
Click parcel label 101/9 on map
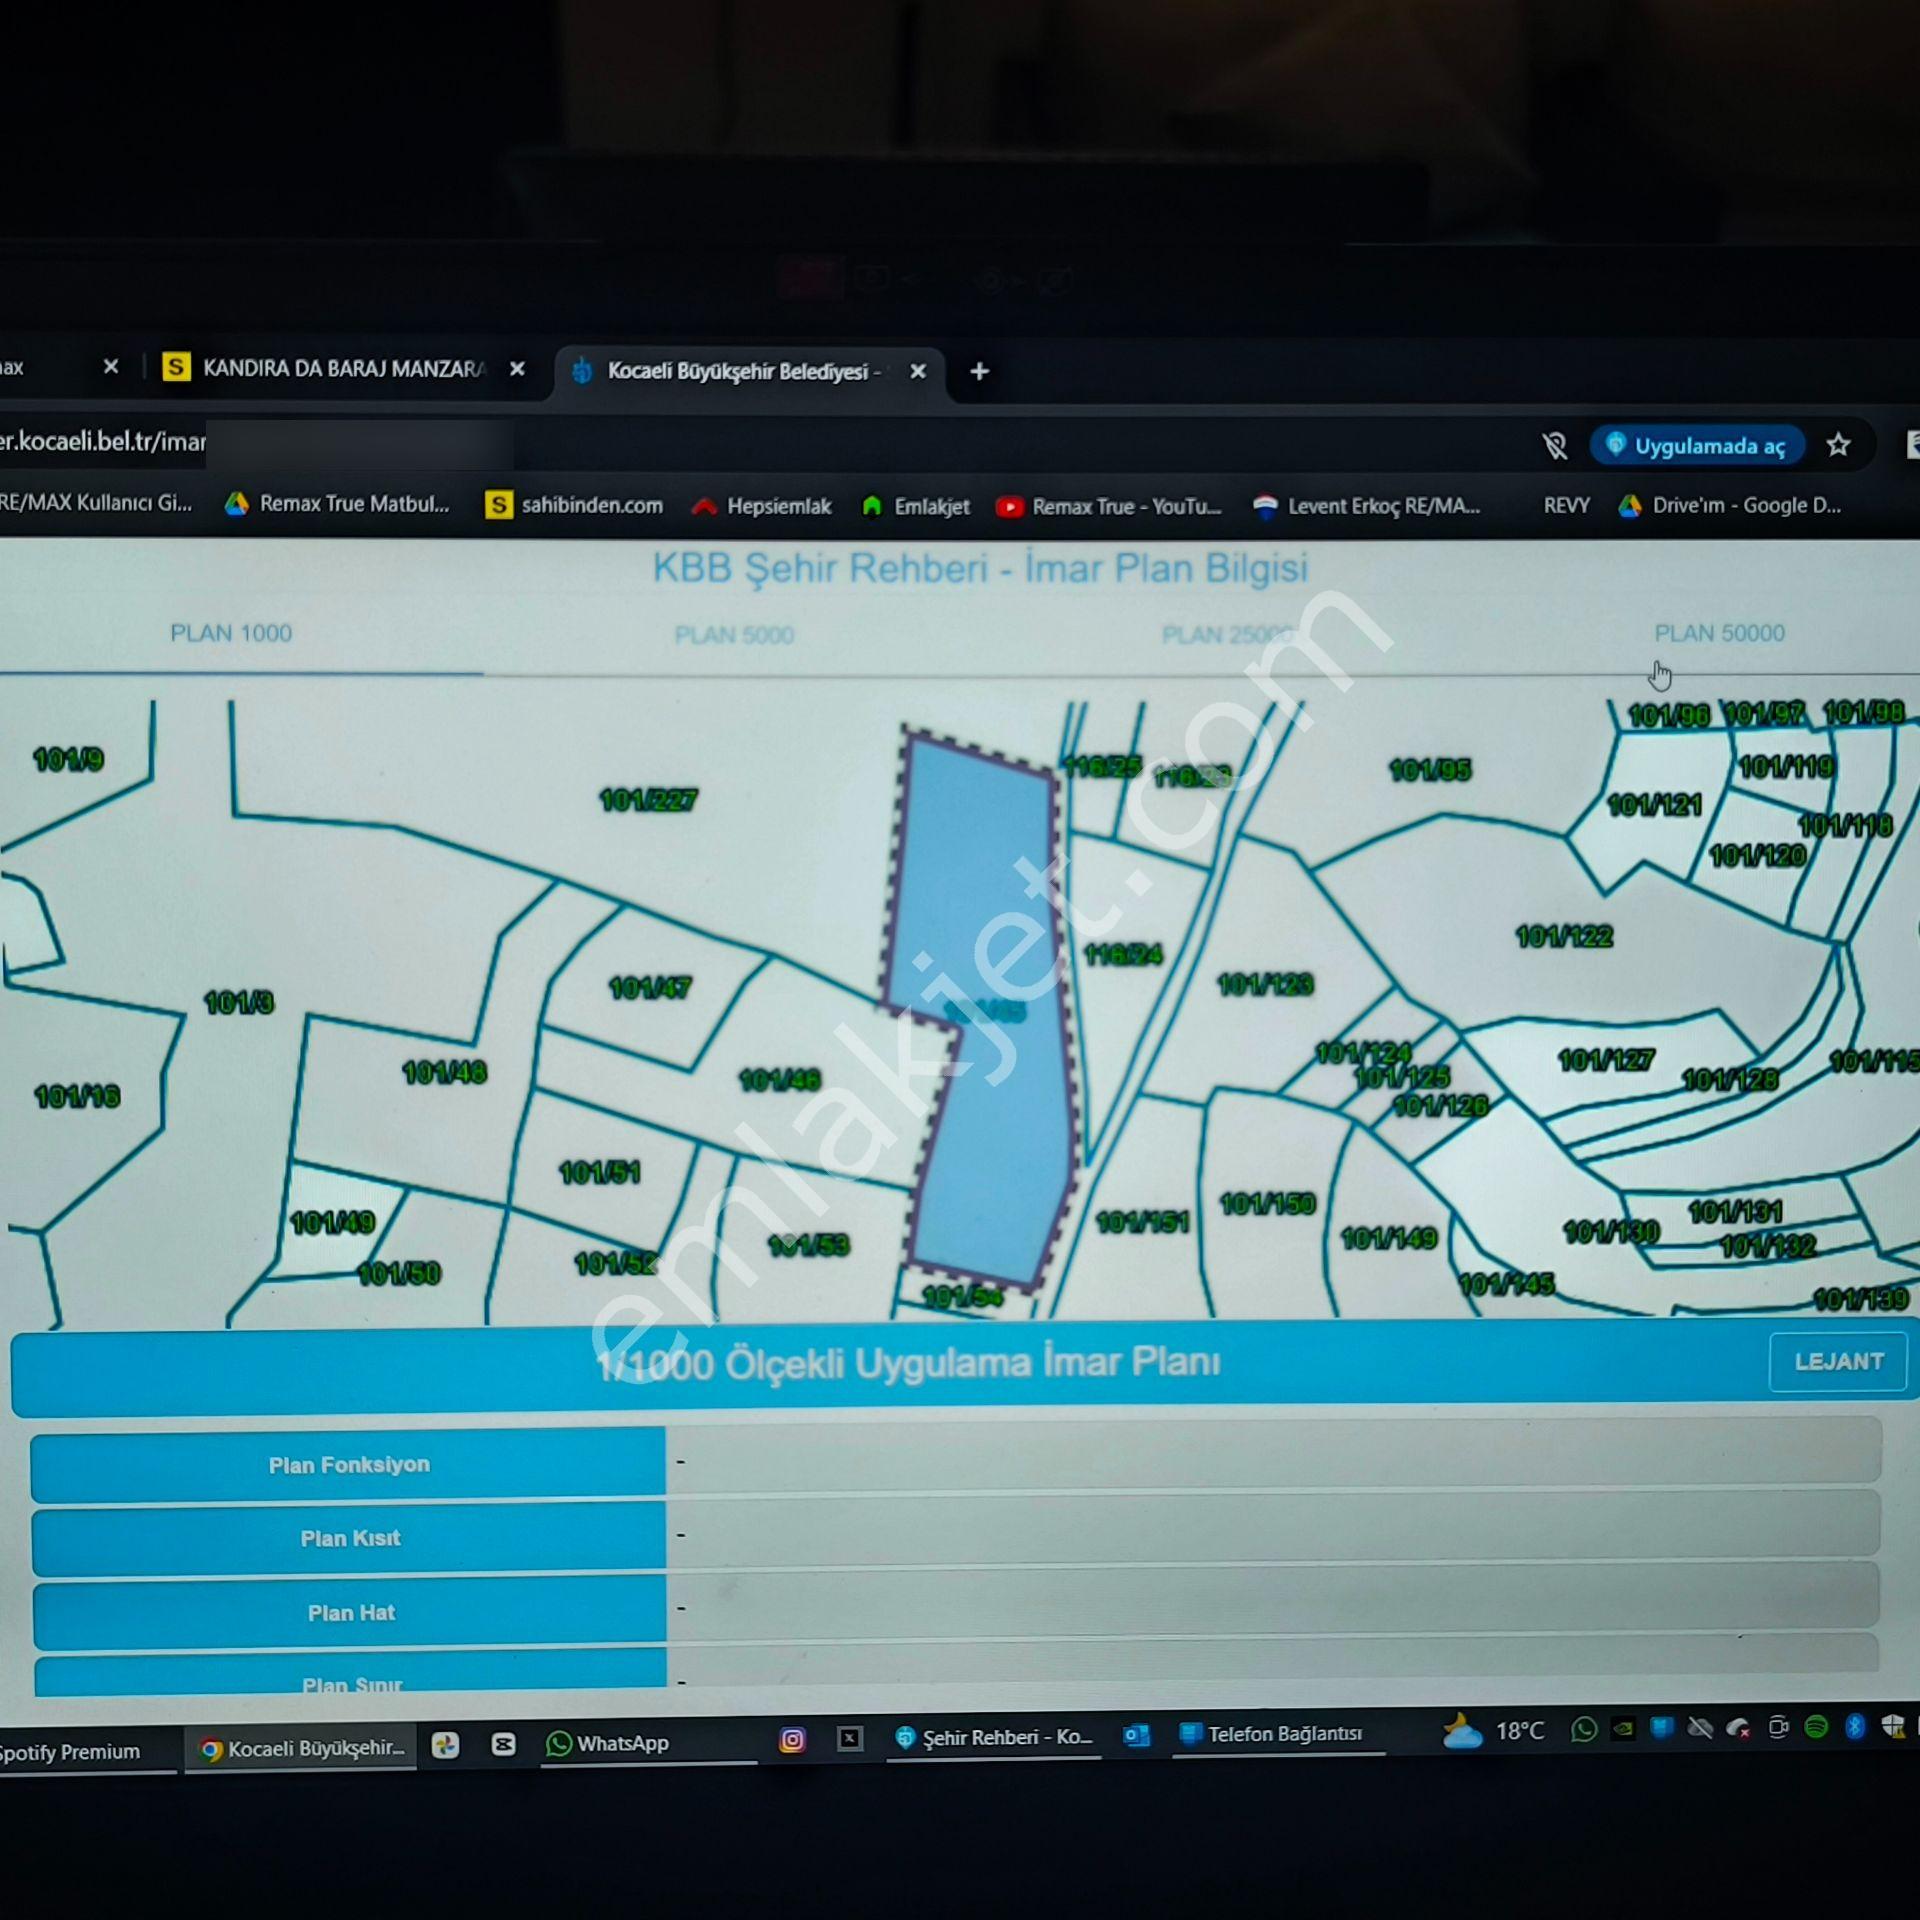click(x=68, y=760)
